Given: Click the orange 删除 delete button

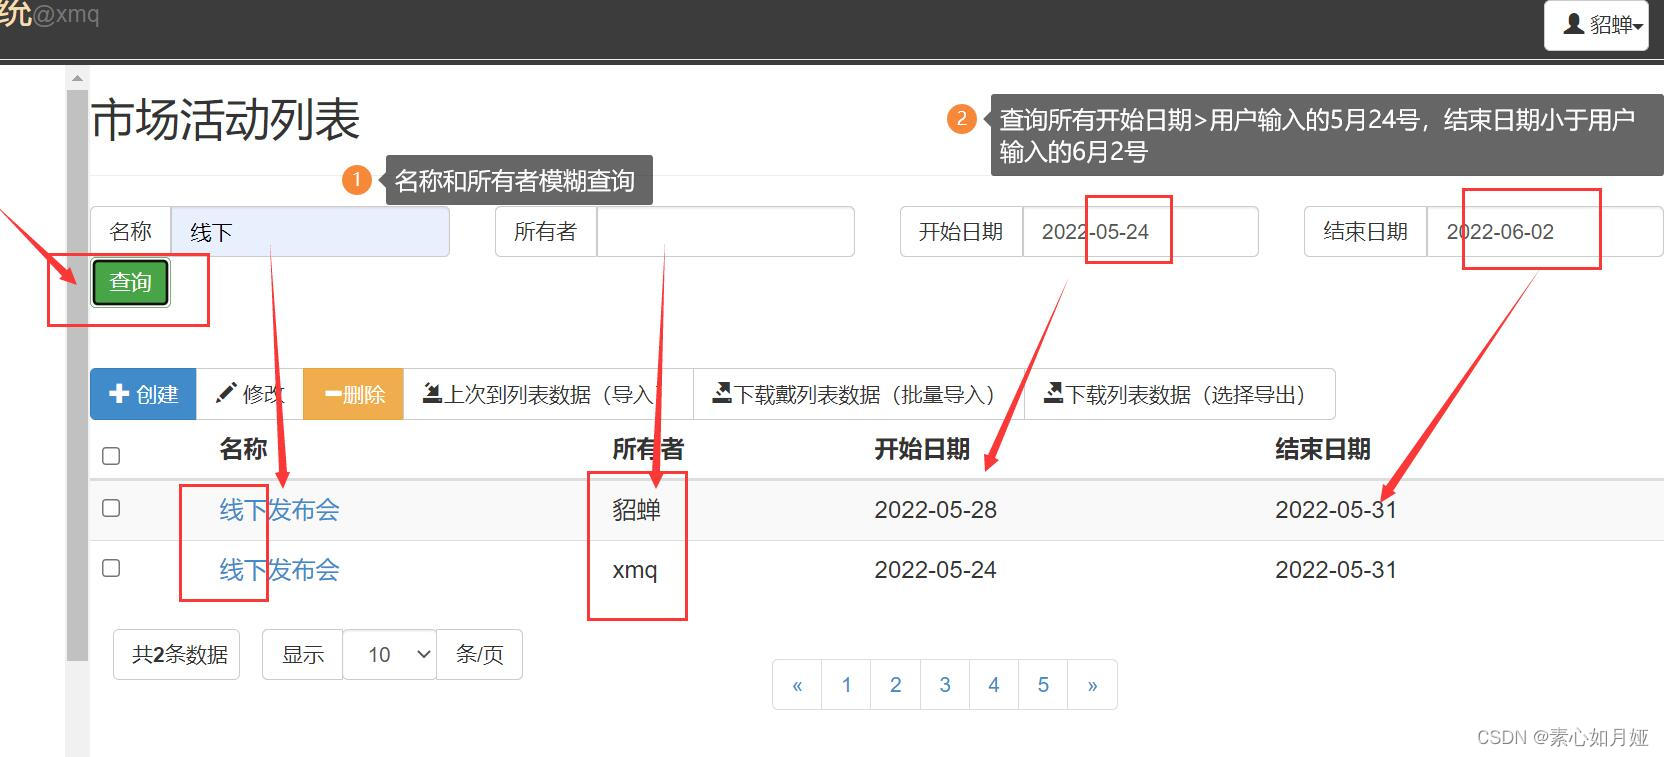Looking at the screenshot, I should [x=353, y=394].
